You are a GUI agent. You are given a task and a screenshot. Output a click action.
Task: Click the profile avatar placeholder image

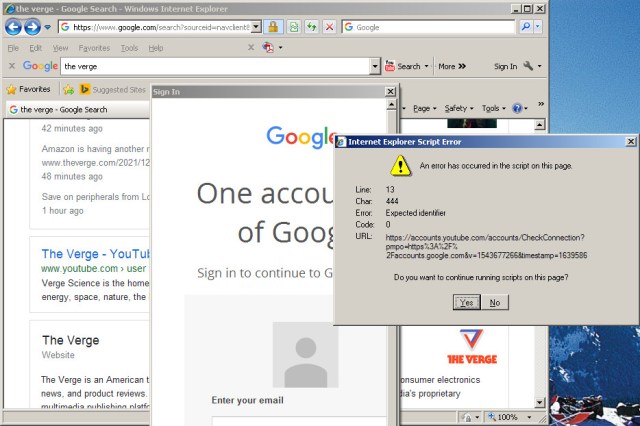click(305, 354)
